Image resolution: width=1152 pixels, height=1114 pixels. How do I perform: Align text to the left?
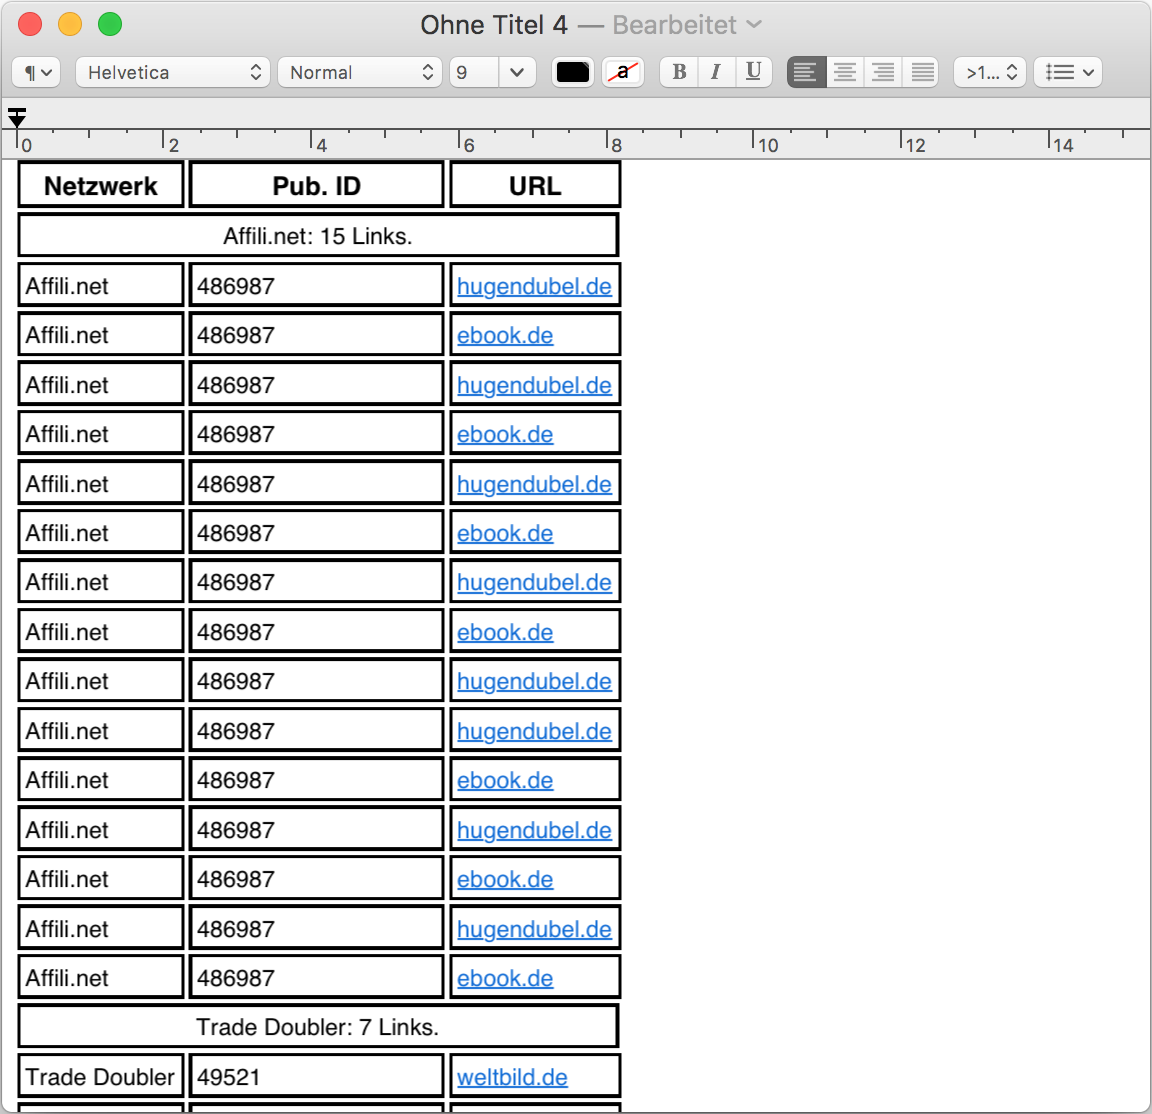click(x=806, y=72)
